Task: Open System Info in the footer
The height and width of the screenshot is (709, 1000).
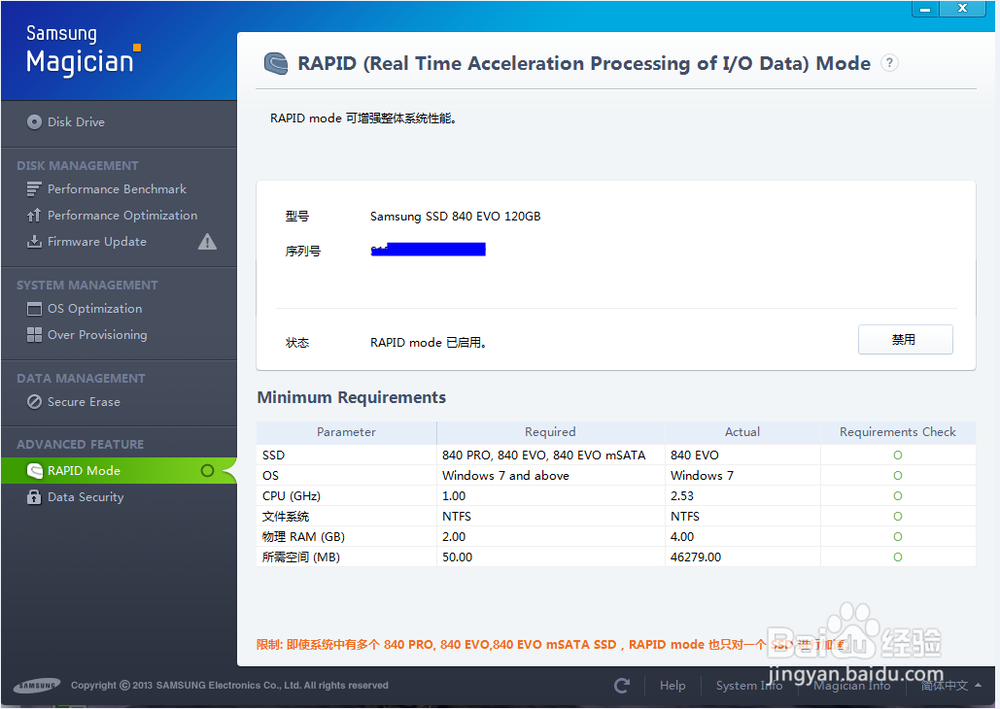Action: click(x=749, y=685)
